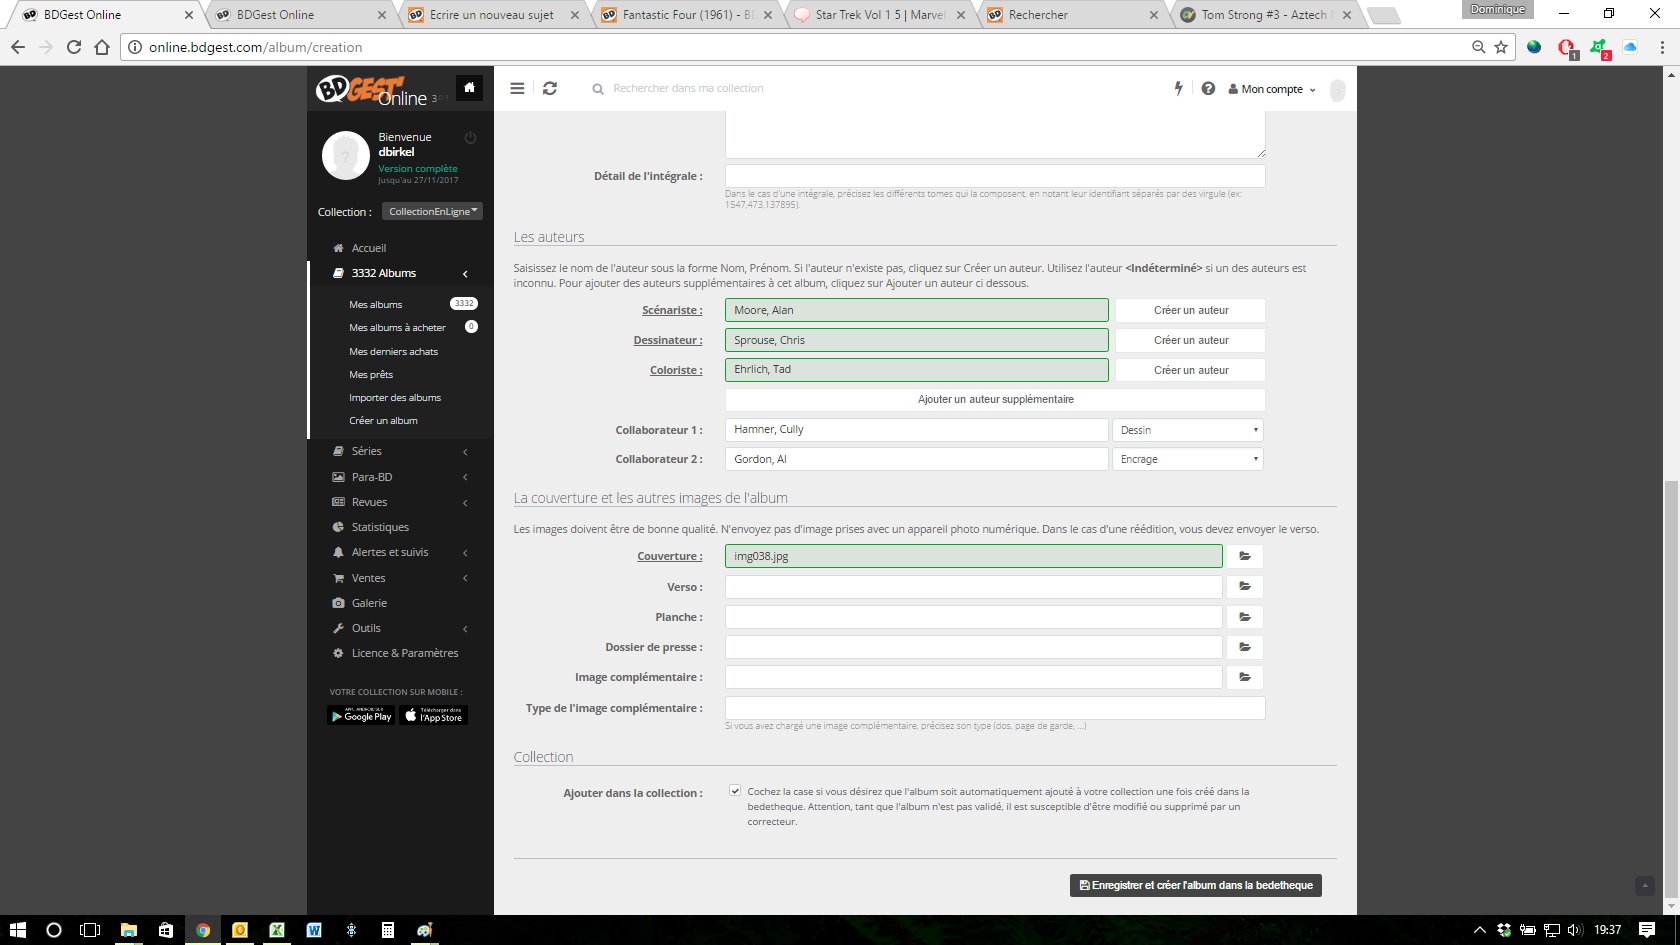Select Statistiques in the sidebar menu
Viewport: 1680px width, 945px height.
(380, 527)
